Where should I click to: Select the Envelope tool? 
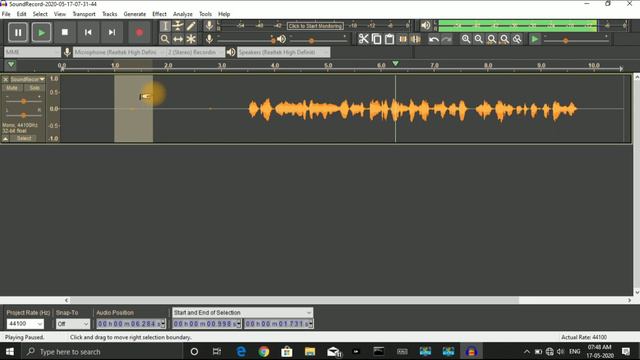click(x=178, y=26)
